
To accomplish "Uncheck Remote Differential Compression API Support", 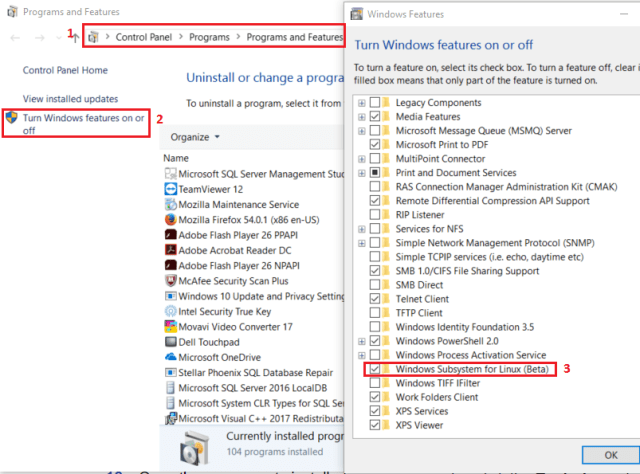I will pyautogui.click(x=375, y=200).
